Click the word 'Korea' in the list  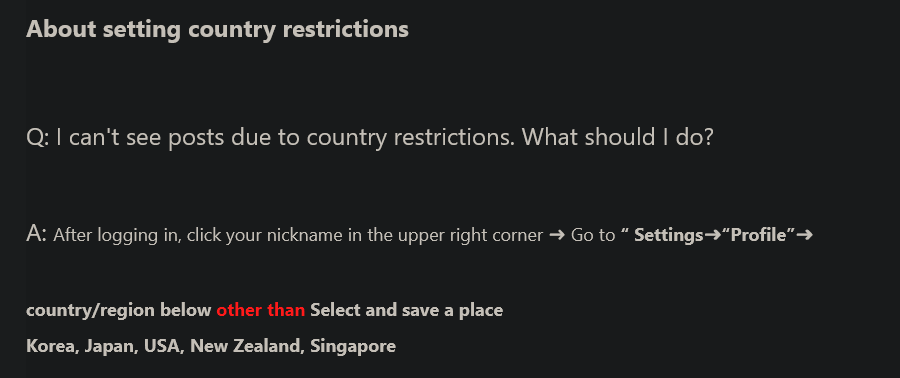click(52, 346)
